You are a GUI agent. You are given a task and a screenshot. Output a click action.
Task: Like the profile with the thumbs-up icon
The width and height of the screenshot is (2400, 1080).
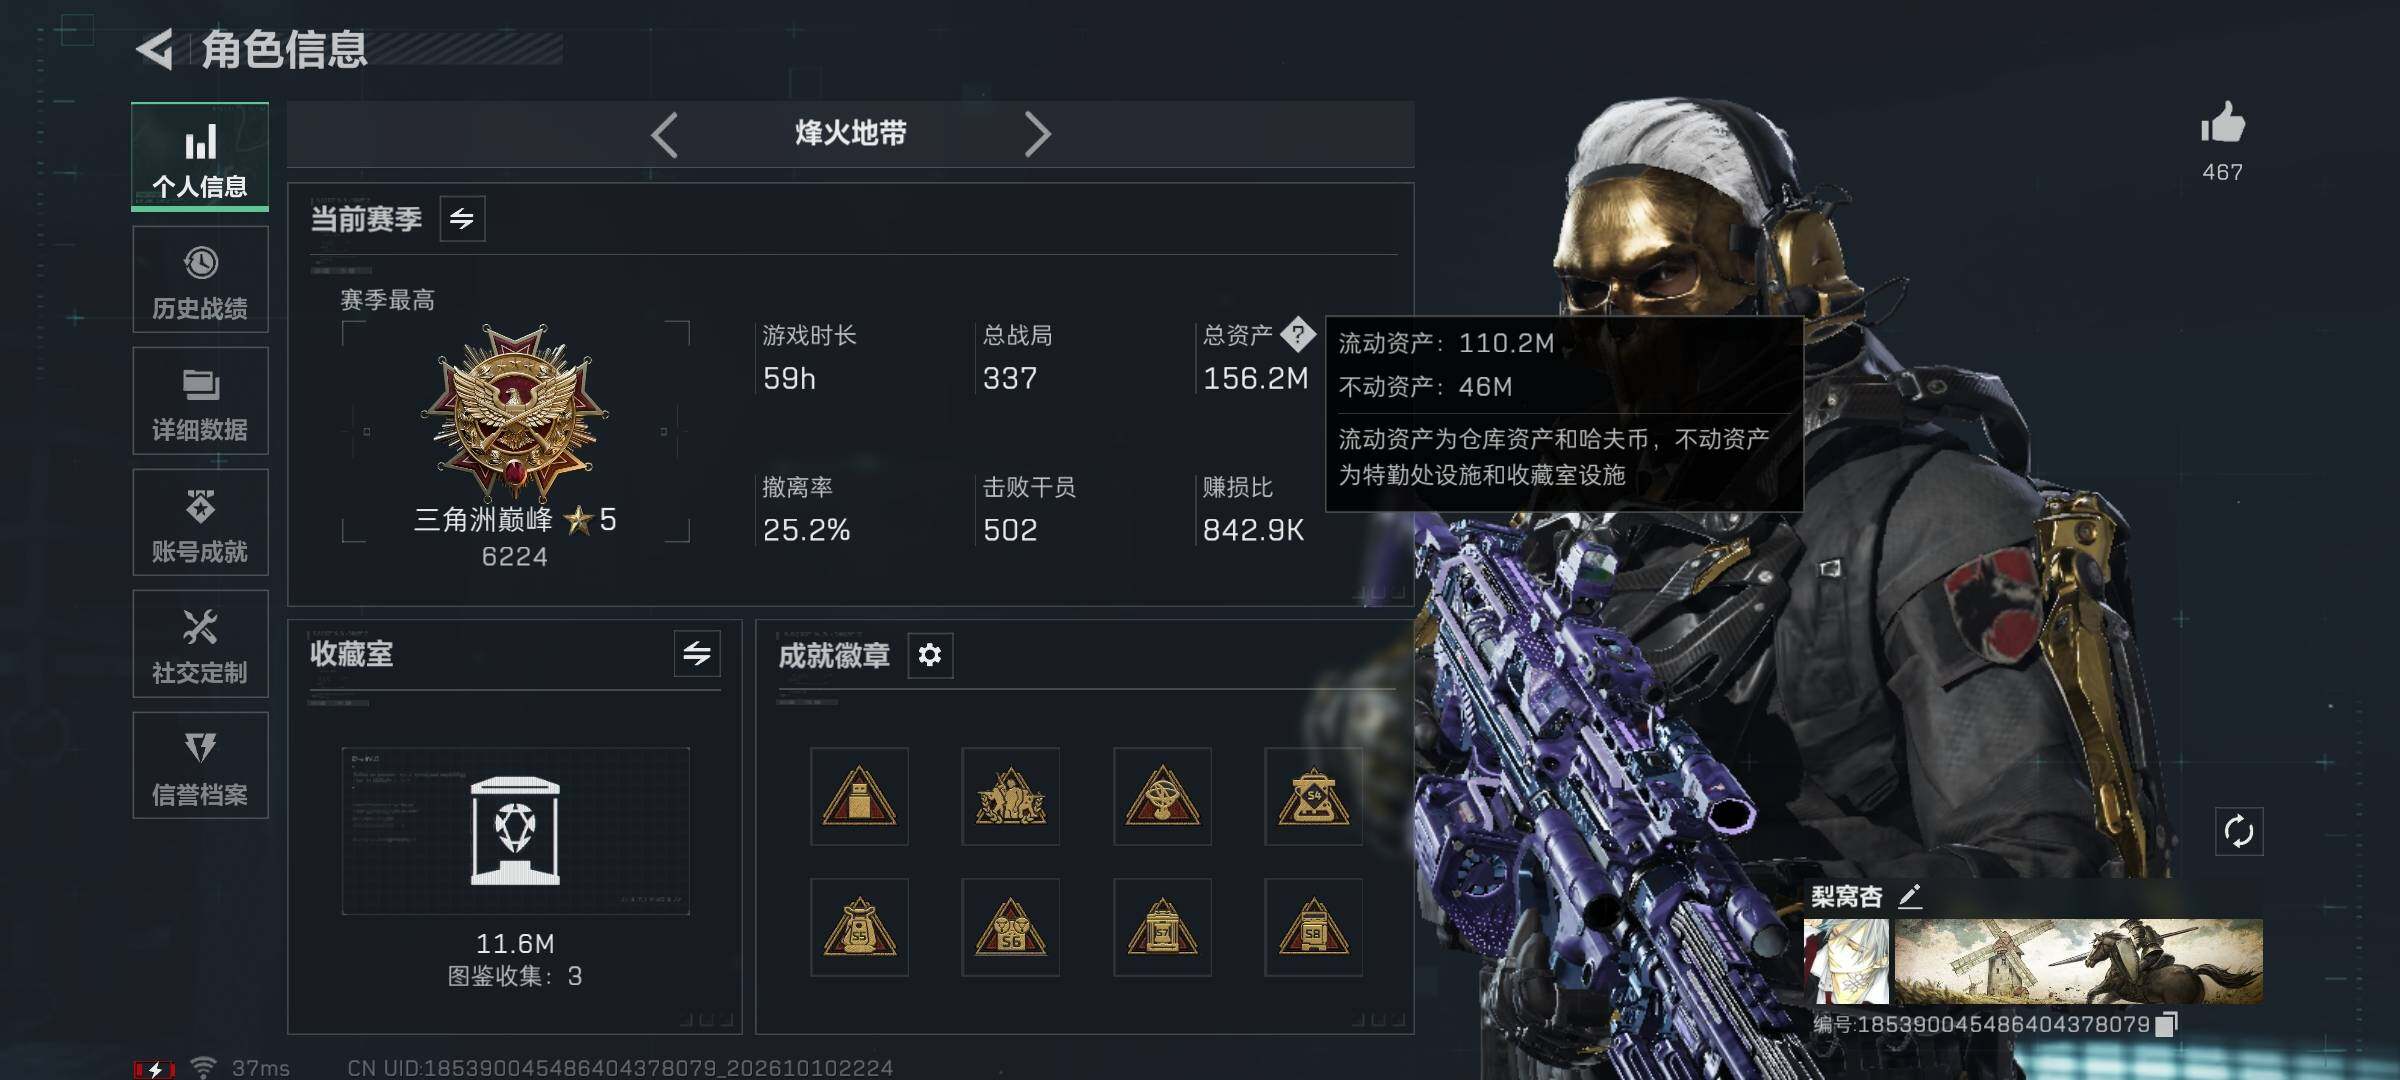pos(2222,124)
